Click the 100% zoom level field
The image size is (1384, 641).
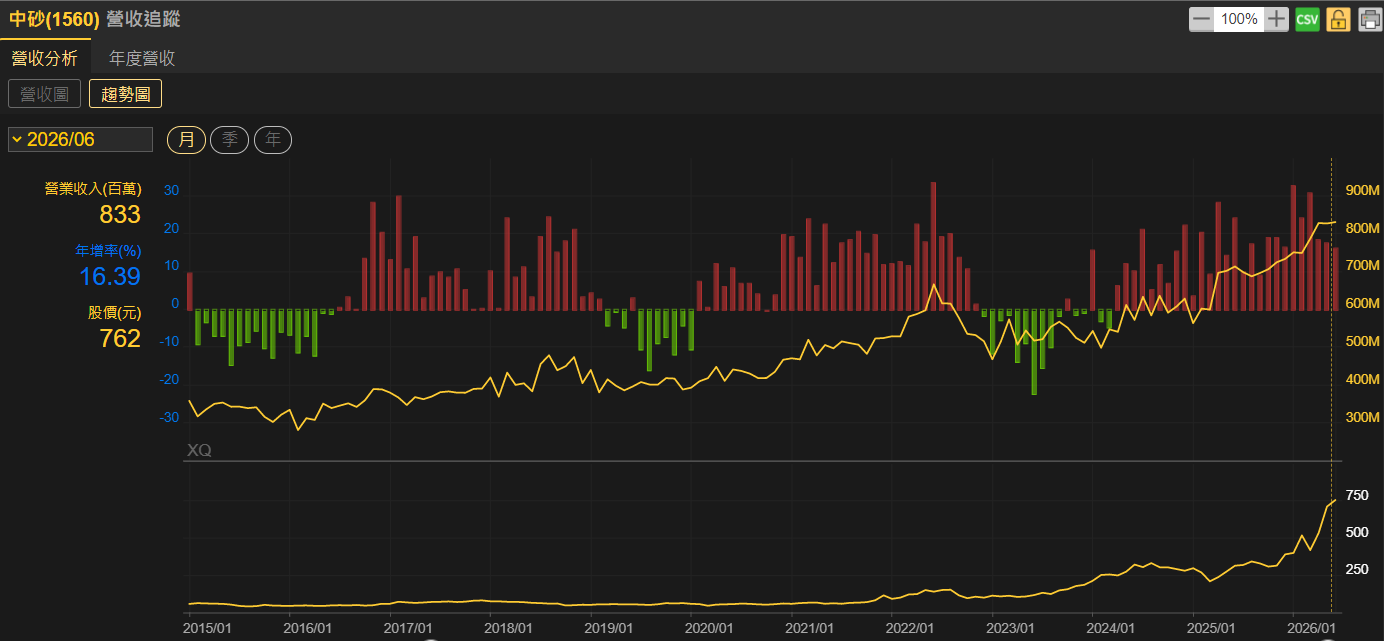click(1239, 19)
